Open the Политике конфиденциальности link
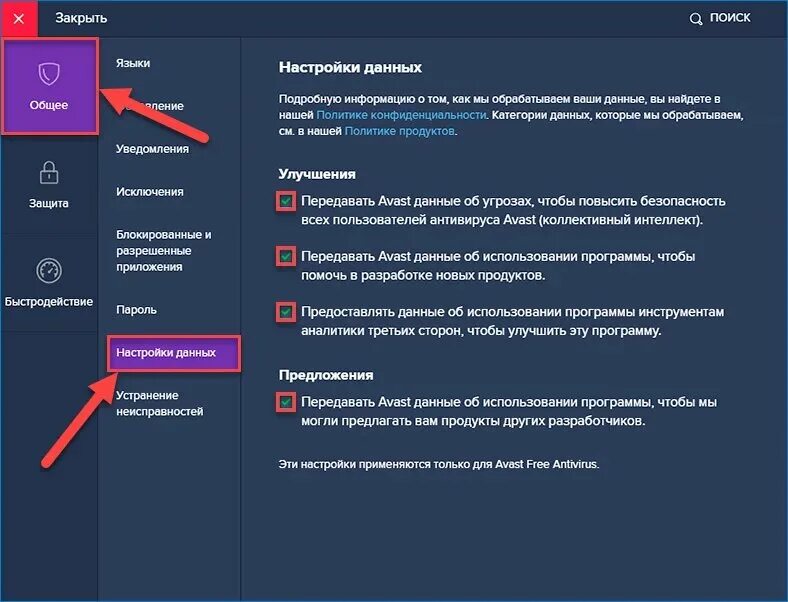Viewport: 788px width, 602px height. point(401,115)
